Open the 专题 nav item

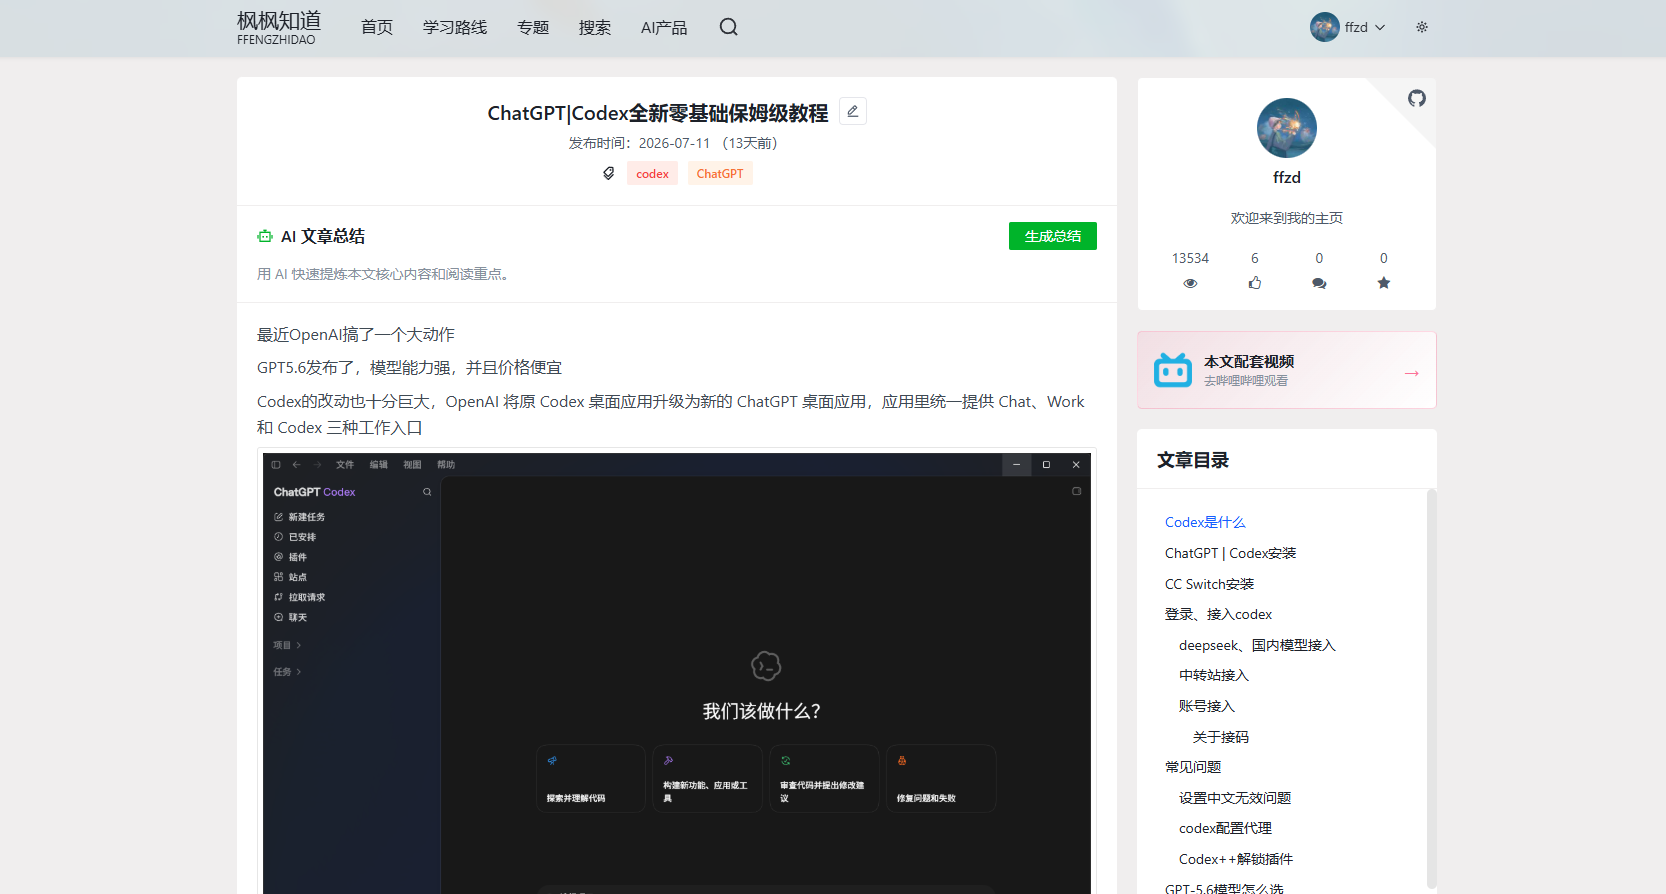[533, 27]
